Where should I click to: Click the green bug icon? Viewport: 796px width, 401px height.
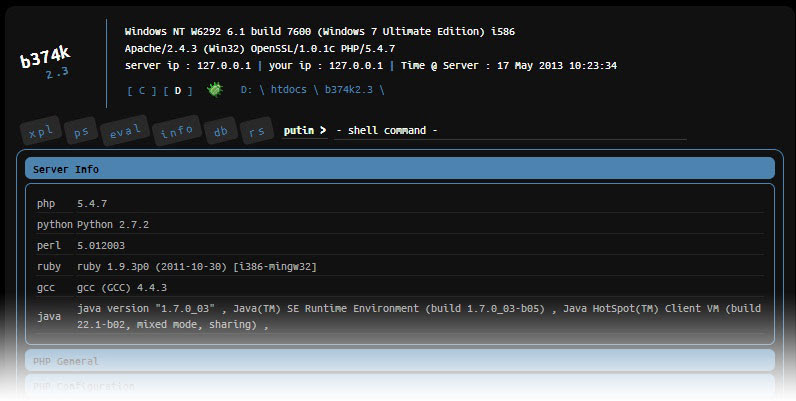(215, 90)
